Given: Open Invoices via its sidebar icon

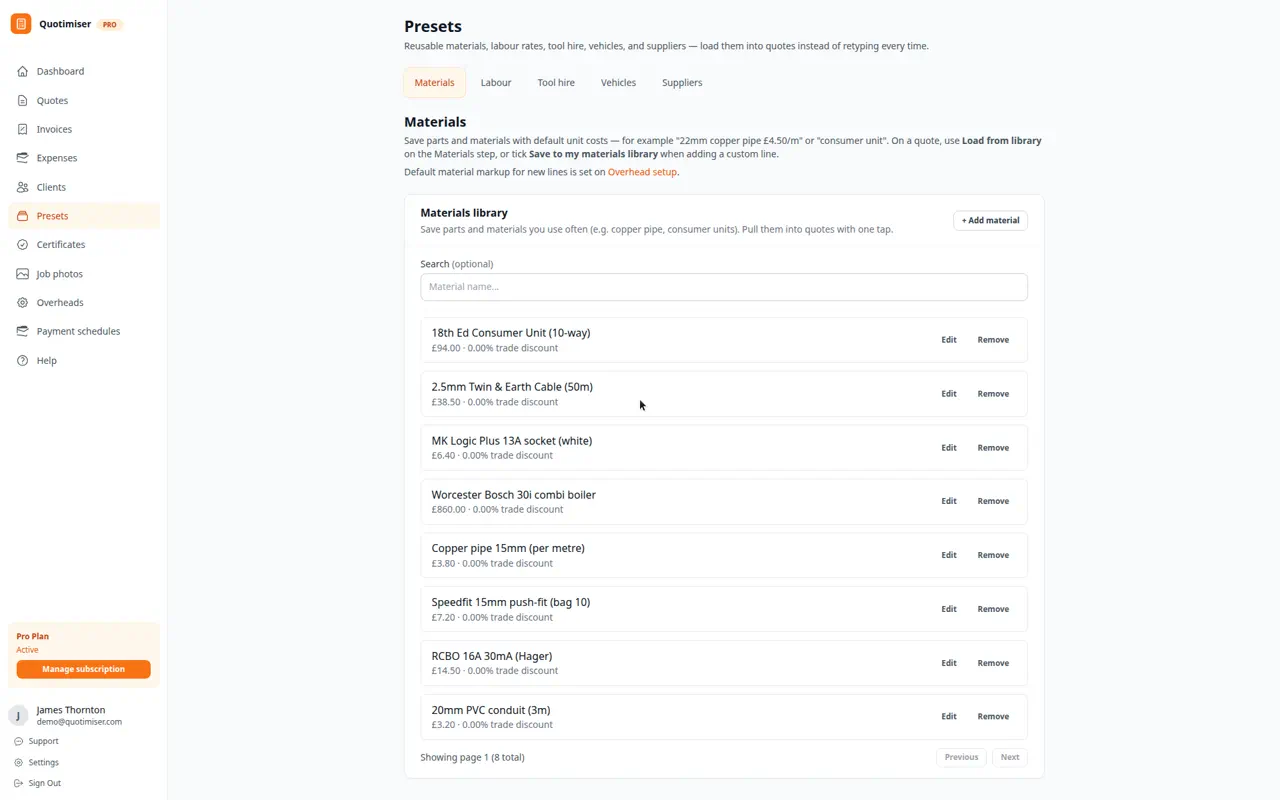Looking at the screenshot, I should (23, 129).
